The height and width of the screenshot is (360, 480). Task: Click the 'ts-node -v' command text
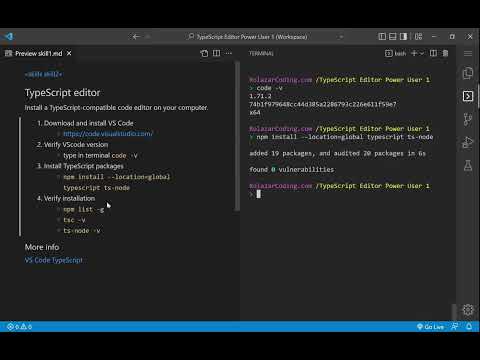(82, 231)
